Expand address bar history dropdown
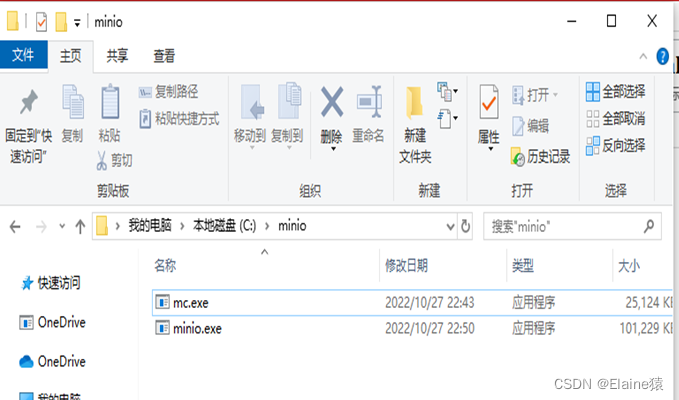The width and height of the screenshot is (679, 400). click(x=450, y=226)
